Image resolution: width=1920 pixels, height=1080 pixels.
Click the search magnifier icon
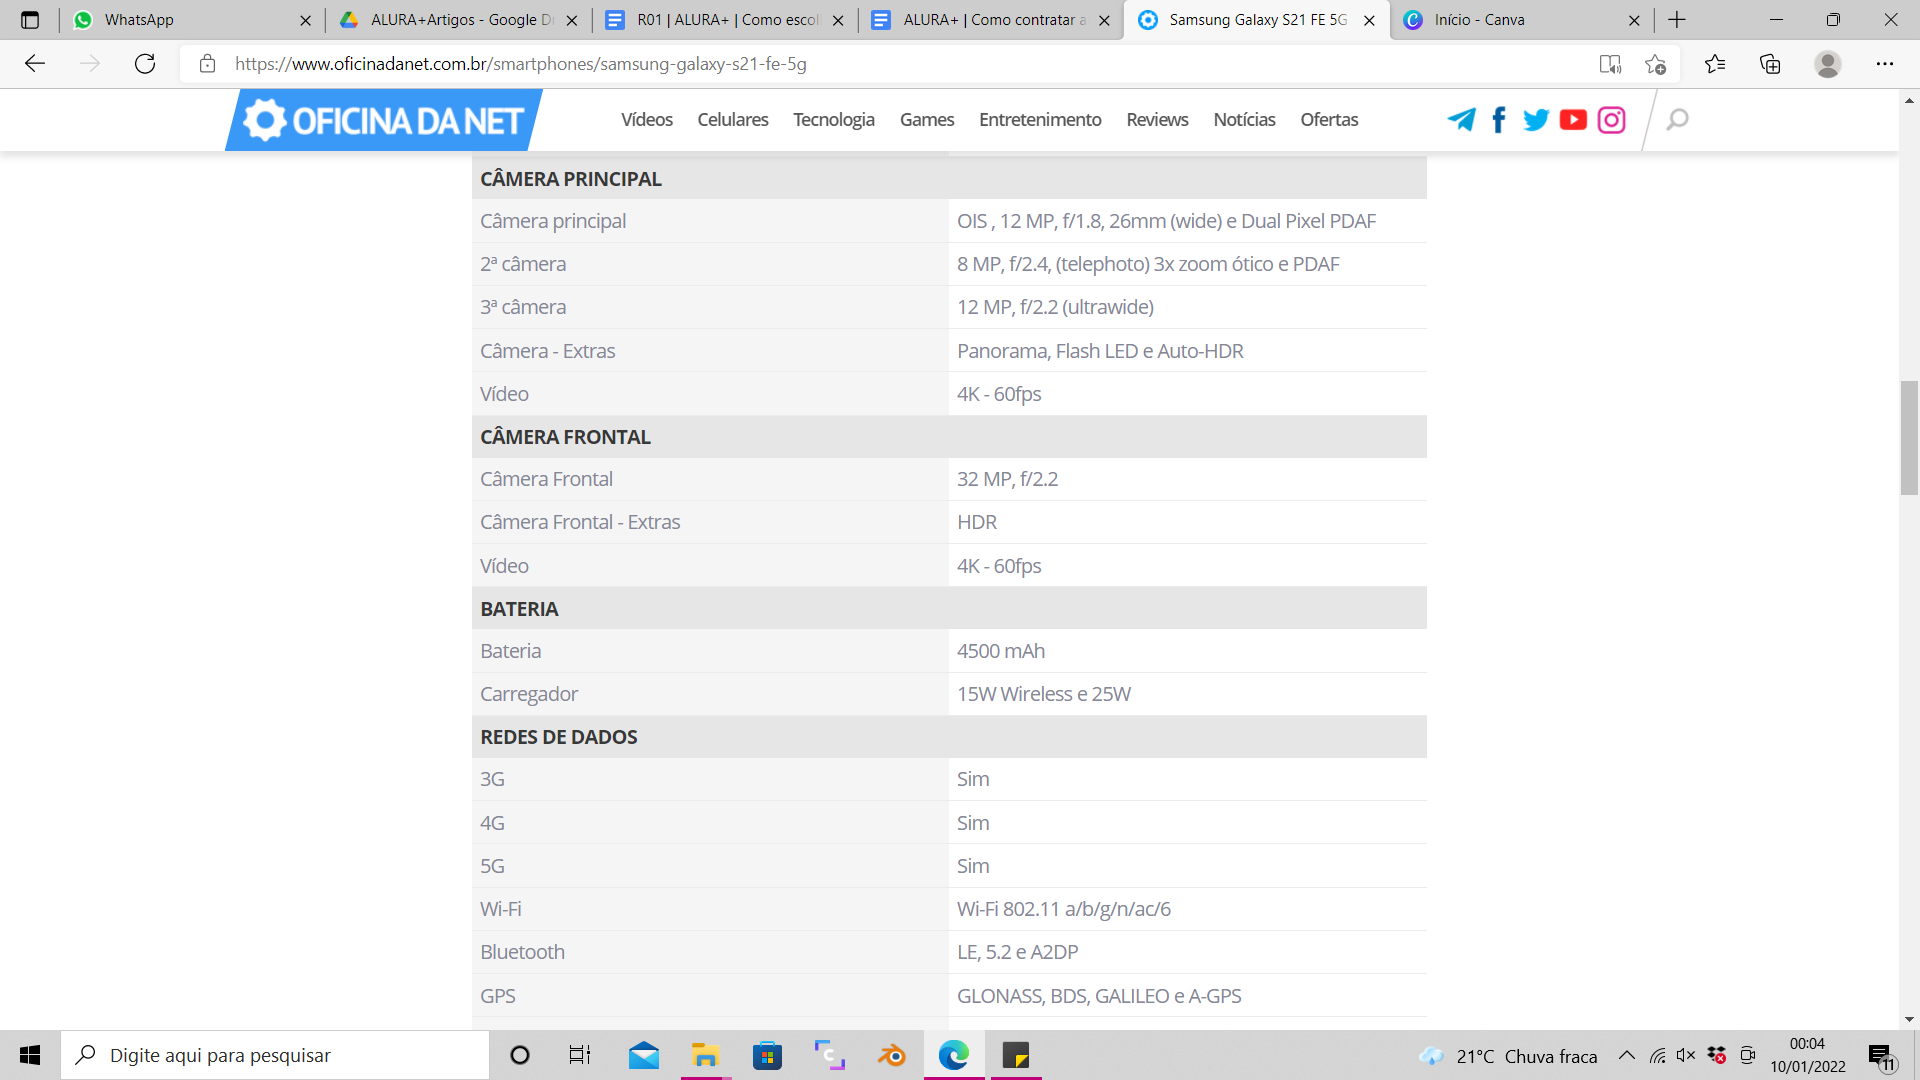(x=1677, y=119)
